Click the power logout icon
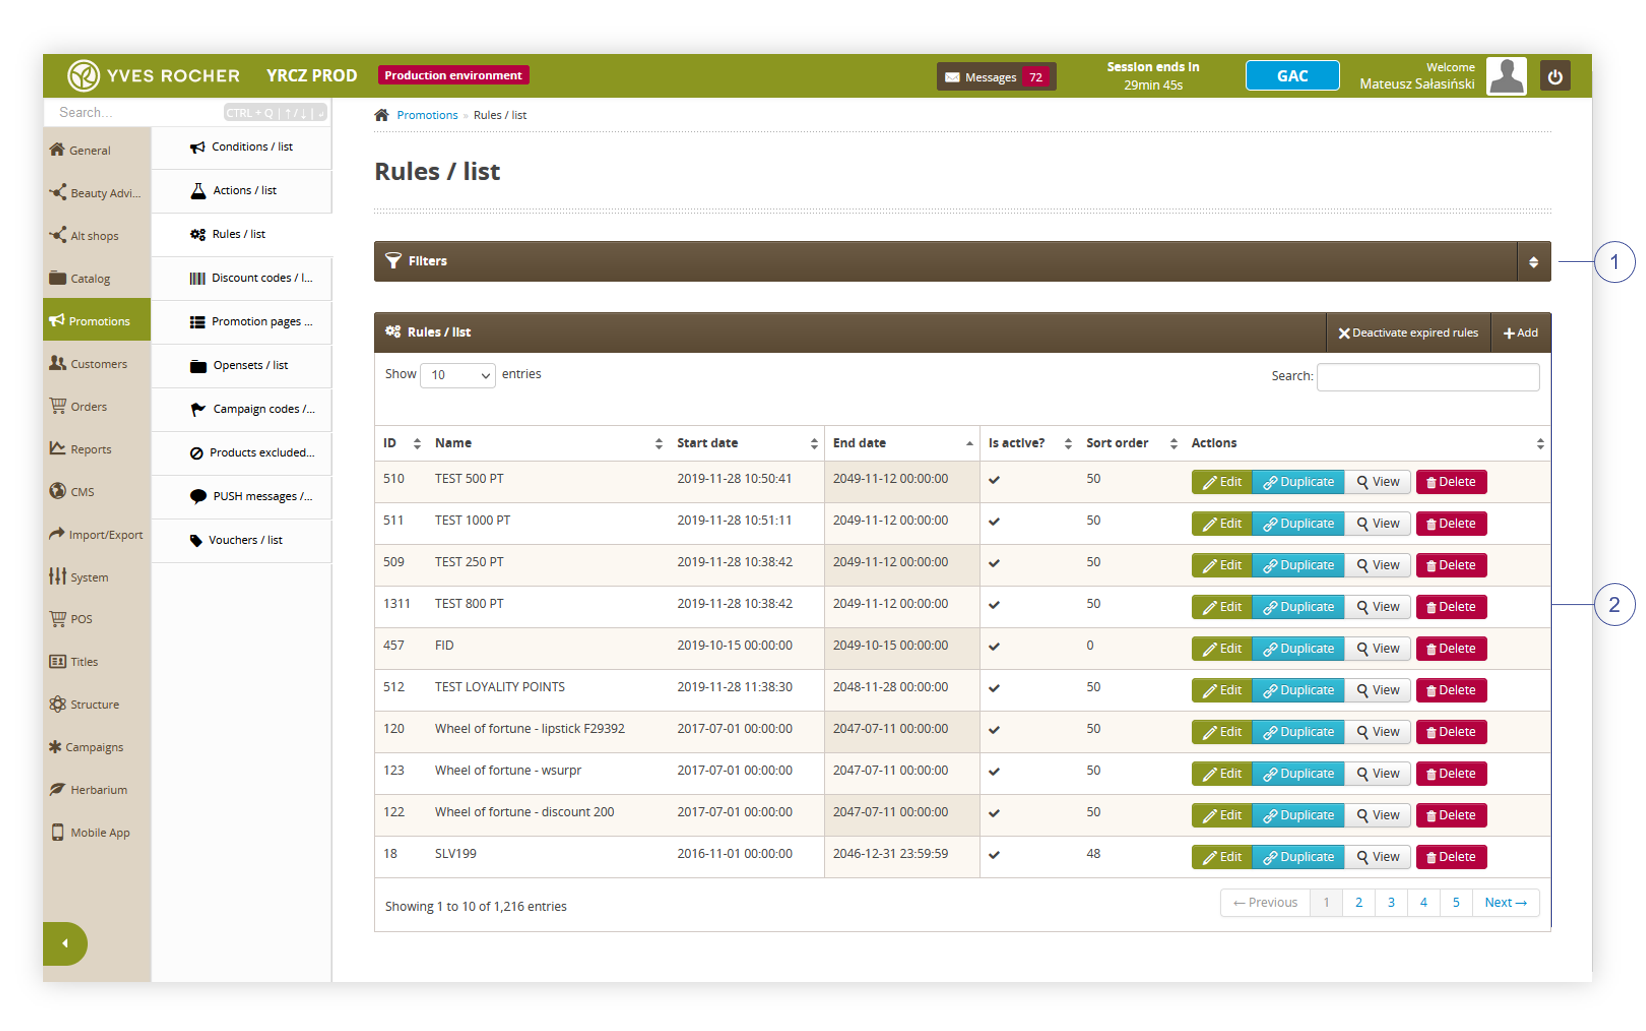 (1555, 76)
